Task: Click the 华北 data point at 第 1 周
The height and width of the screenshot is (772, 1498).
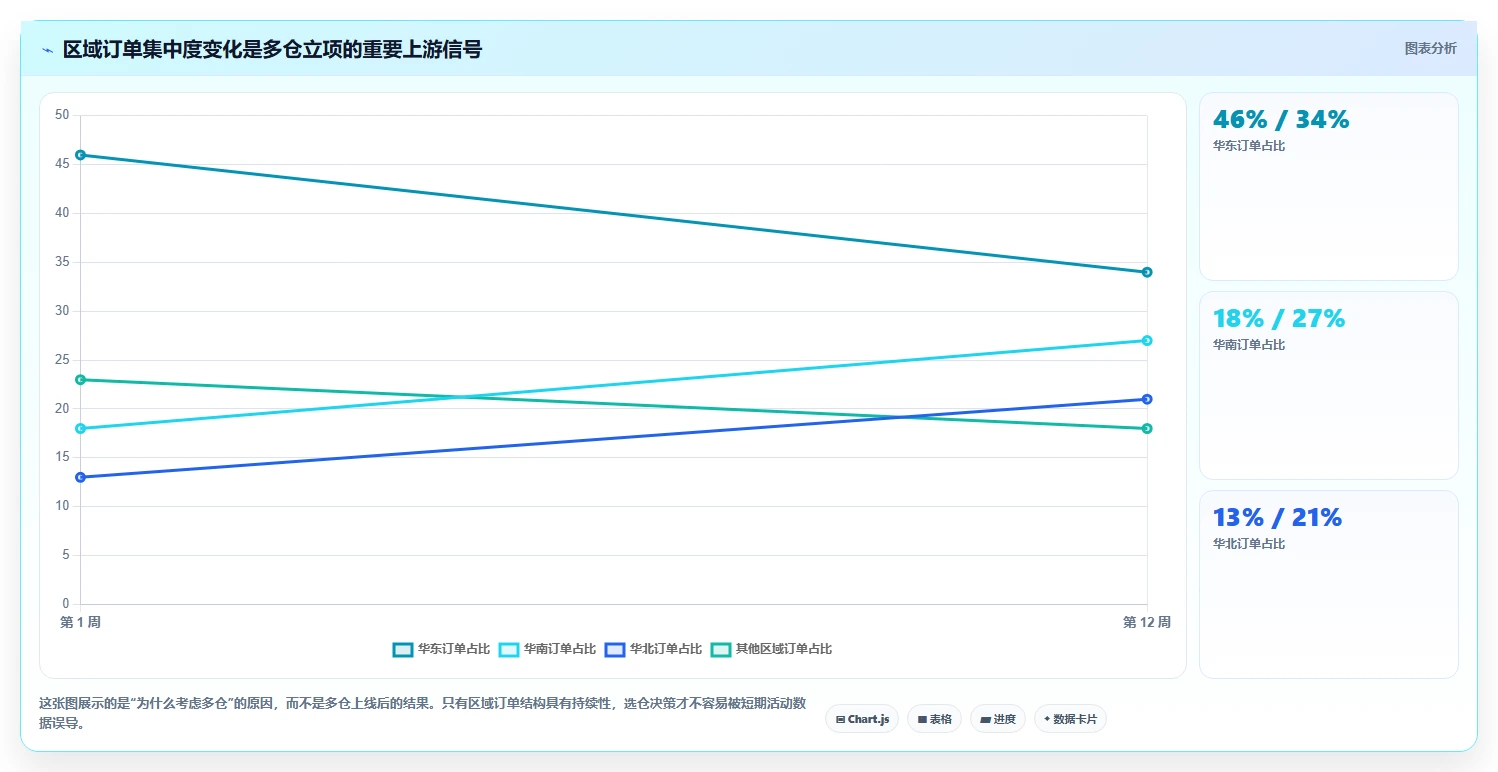Action: point(80,477)
